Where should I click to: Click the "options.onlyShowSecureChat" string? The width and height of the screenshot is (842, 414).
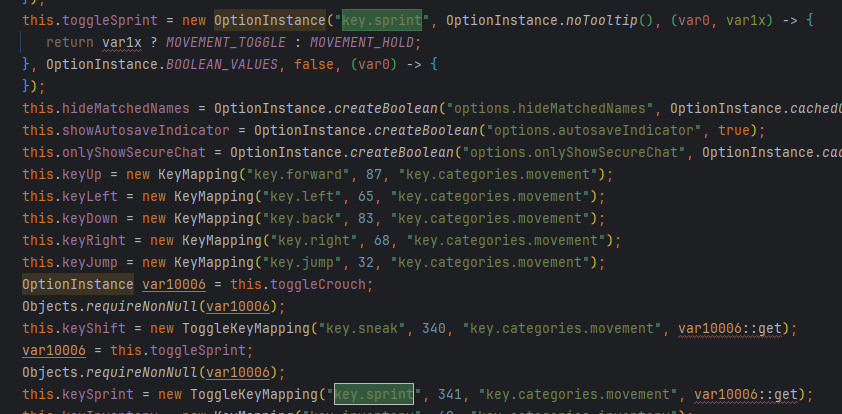click(574, 152)
